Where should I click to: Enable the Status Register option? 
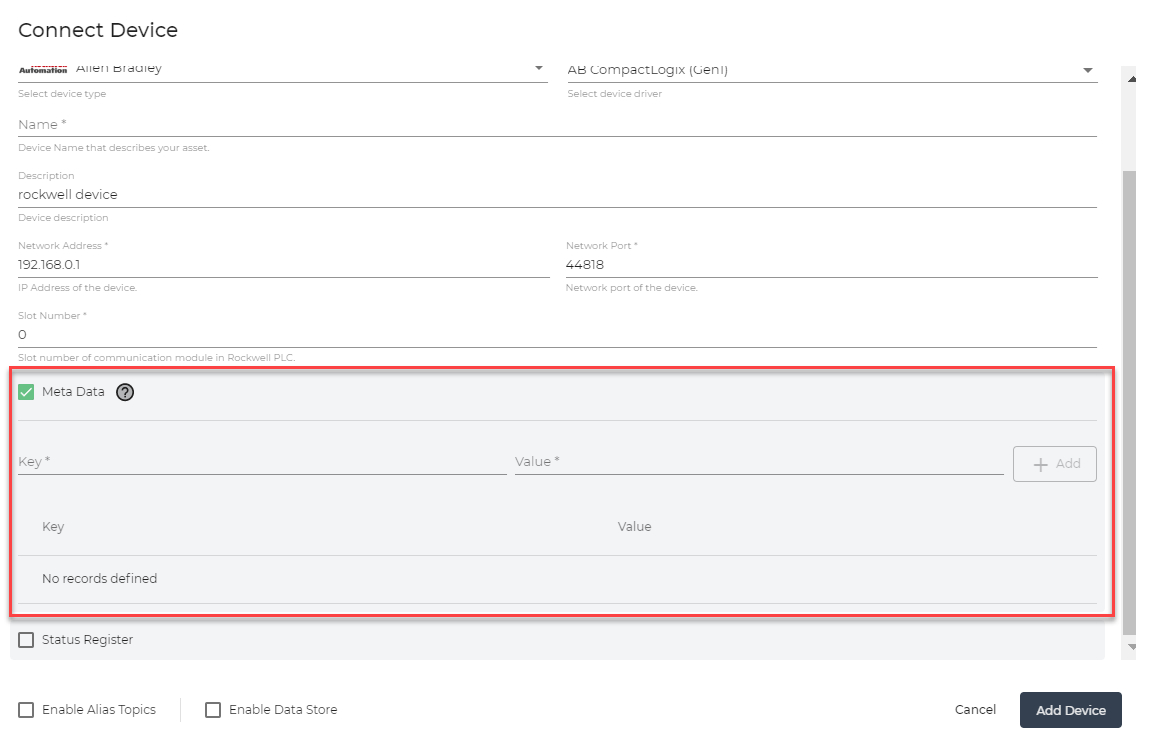point(25,640)
